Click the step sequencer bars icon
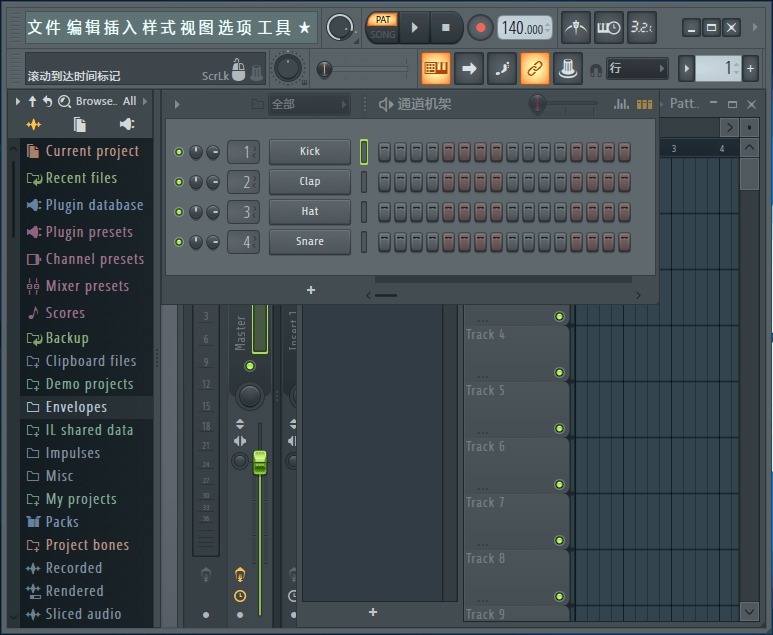The image size is (773, 635). (x=644, y=104)
